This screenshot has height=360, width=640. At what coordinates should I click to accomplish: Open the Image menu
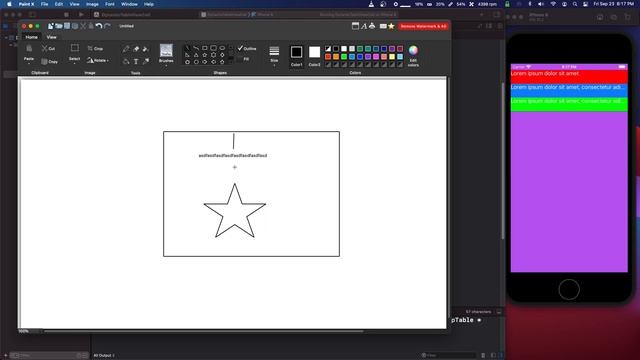pos(92,4)
